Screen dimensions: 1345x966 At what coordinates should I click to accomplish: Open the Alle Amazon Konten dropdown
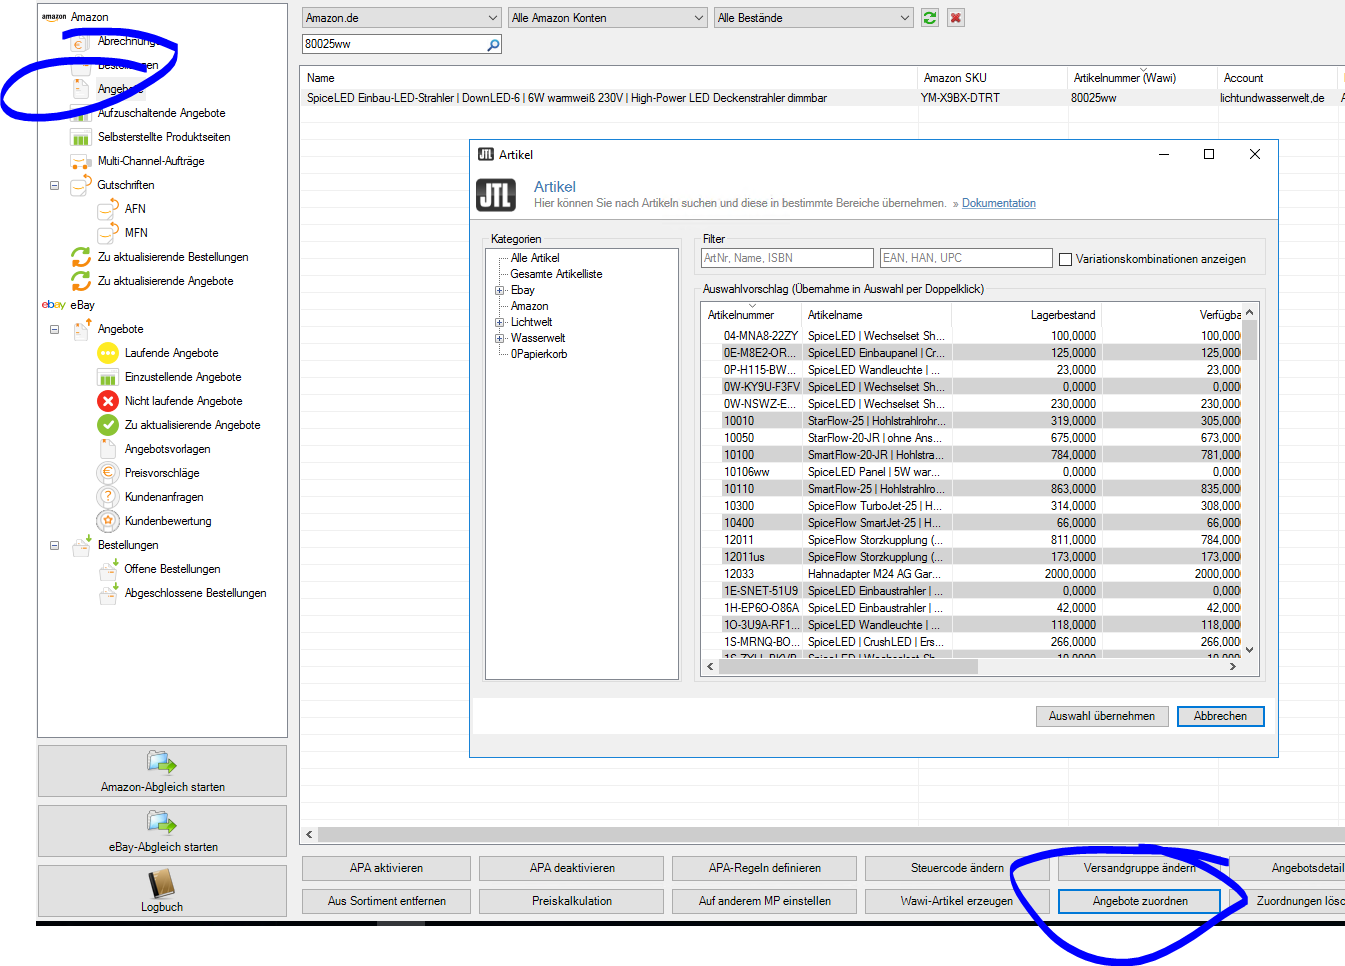608,18
